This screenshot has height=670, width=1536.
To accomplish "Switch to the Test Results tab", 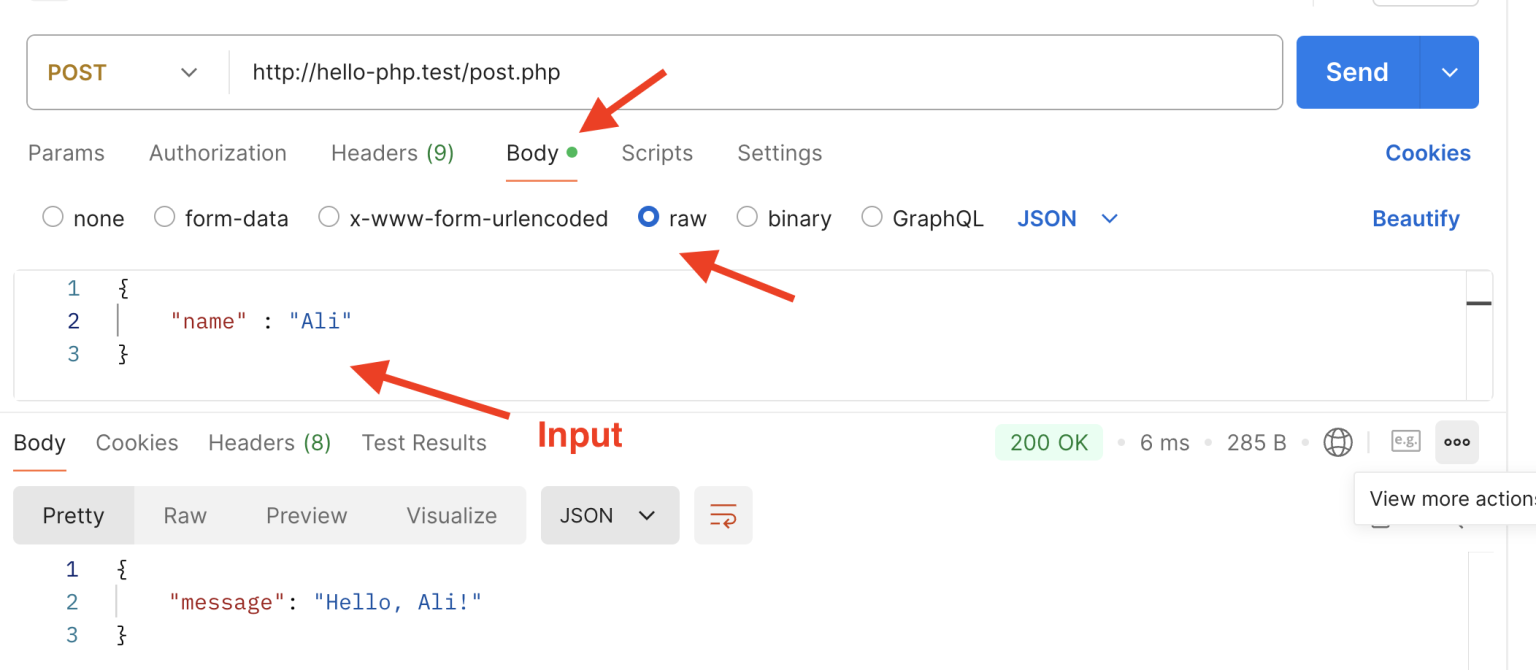I will pos(424,443).
